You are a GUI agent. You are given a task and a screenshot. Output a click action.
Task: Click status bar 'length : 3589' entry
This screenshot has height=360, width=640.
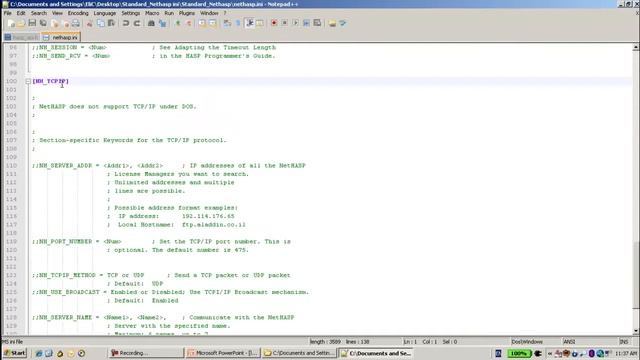coord(325,342)
